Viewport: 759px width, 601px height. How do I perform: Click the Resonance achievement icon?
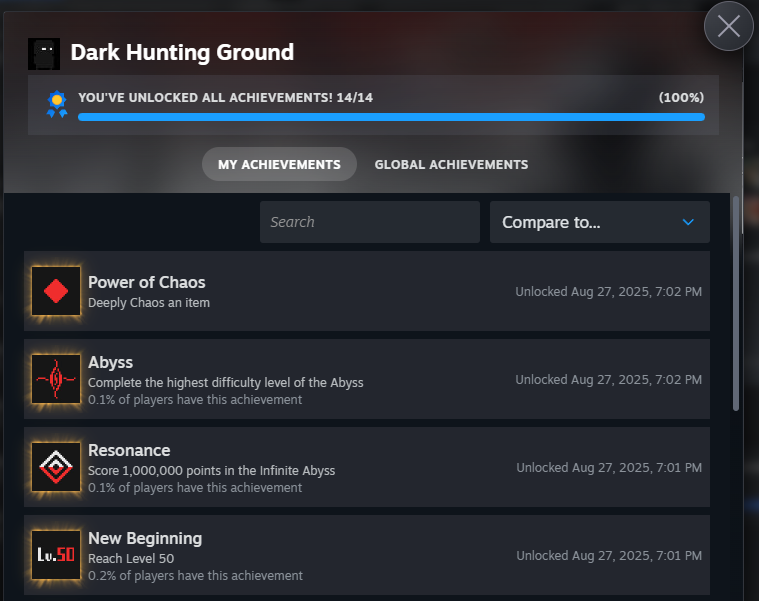[x=56, y=467]
